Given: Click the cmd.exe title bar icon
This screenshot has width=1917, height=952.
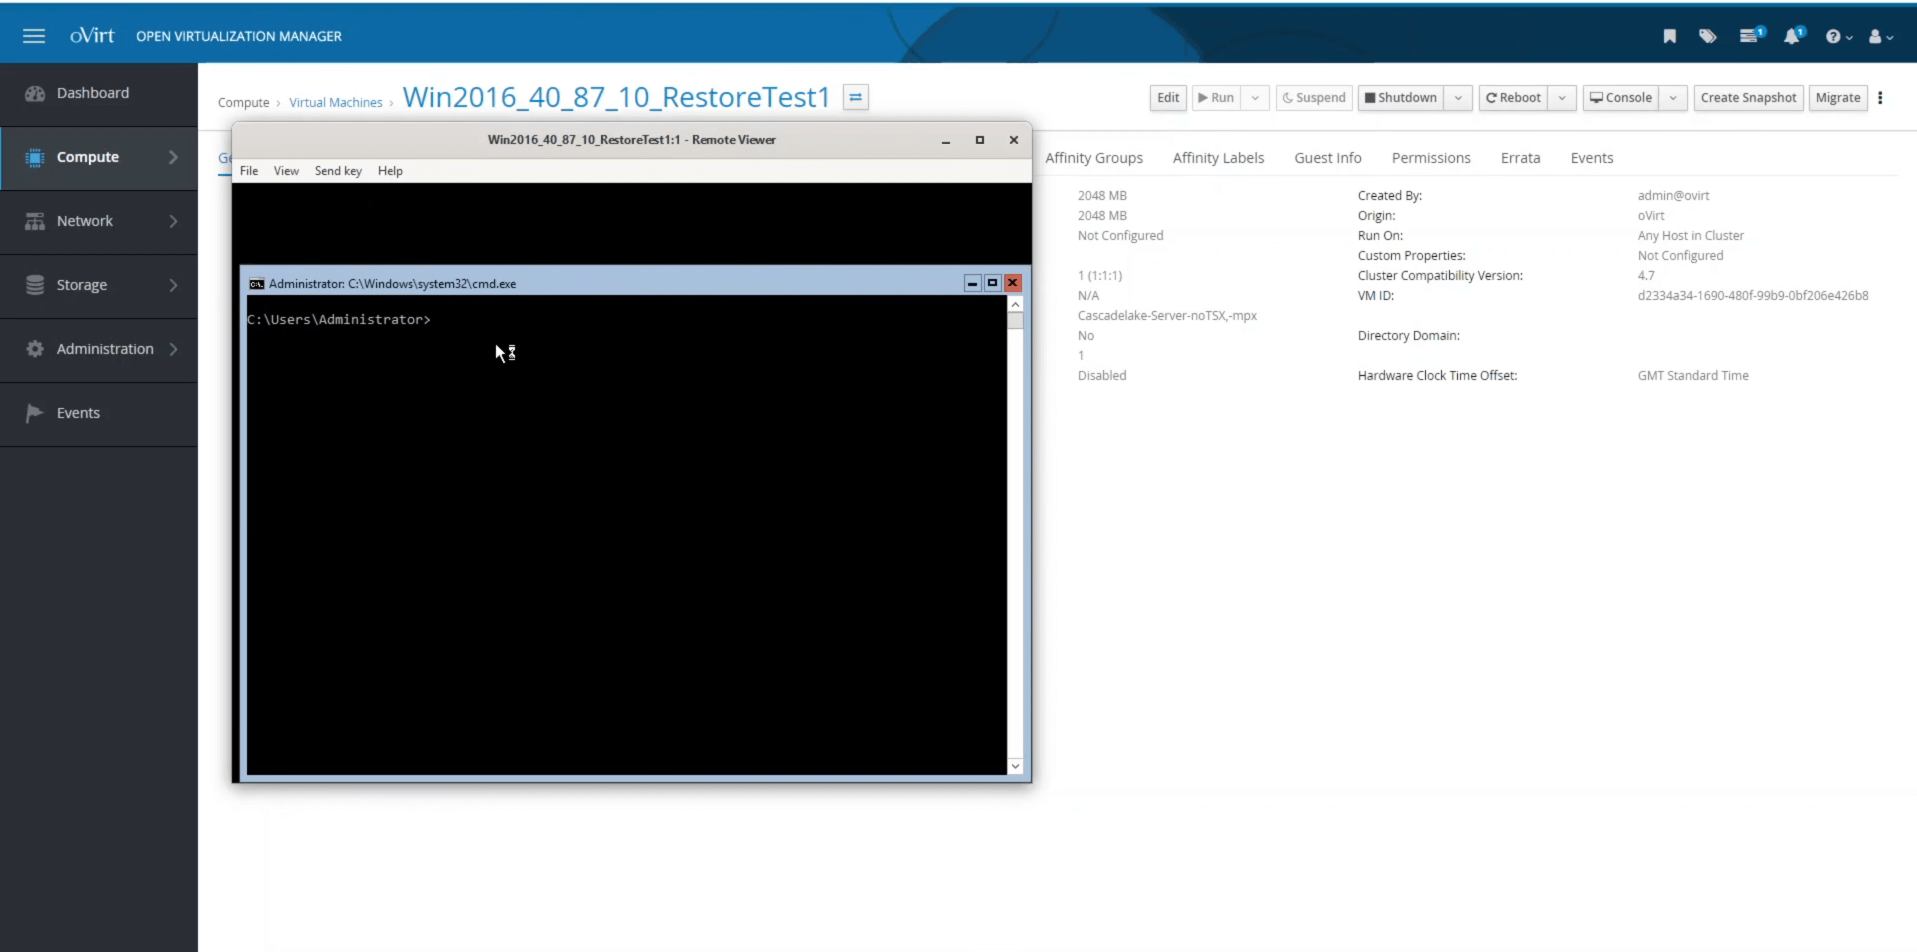Looking at the screenshot, I should tap(256, 284).
